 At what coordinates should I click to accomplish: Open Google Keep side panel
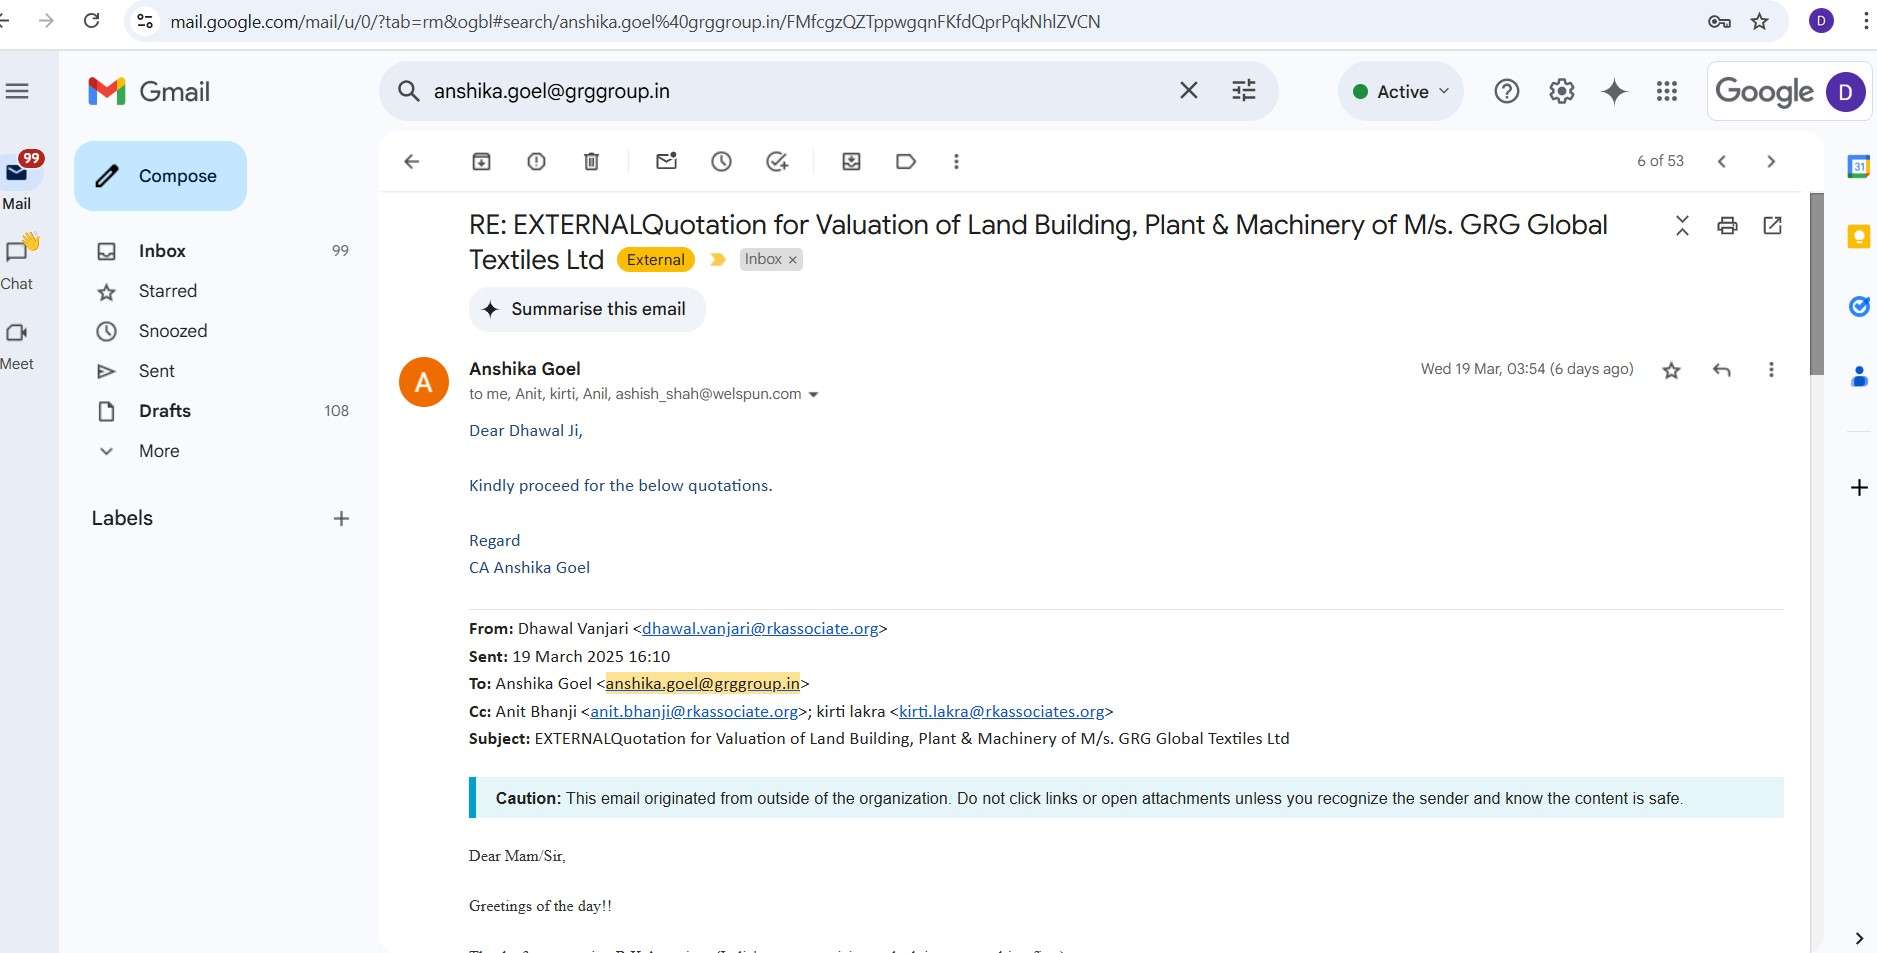(1858, 237)
